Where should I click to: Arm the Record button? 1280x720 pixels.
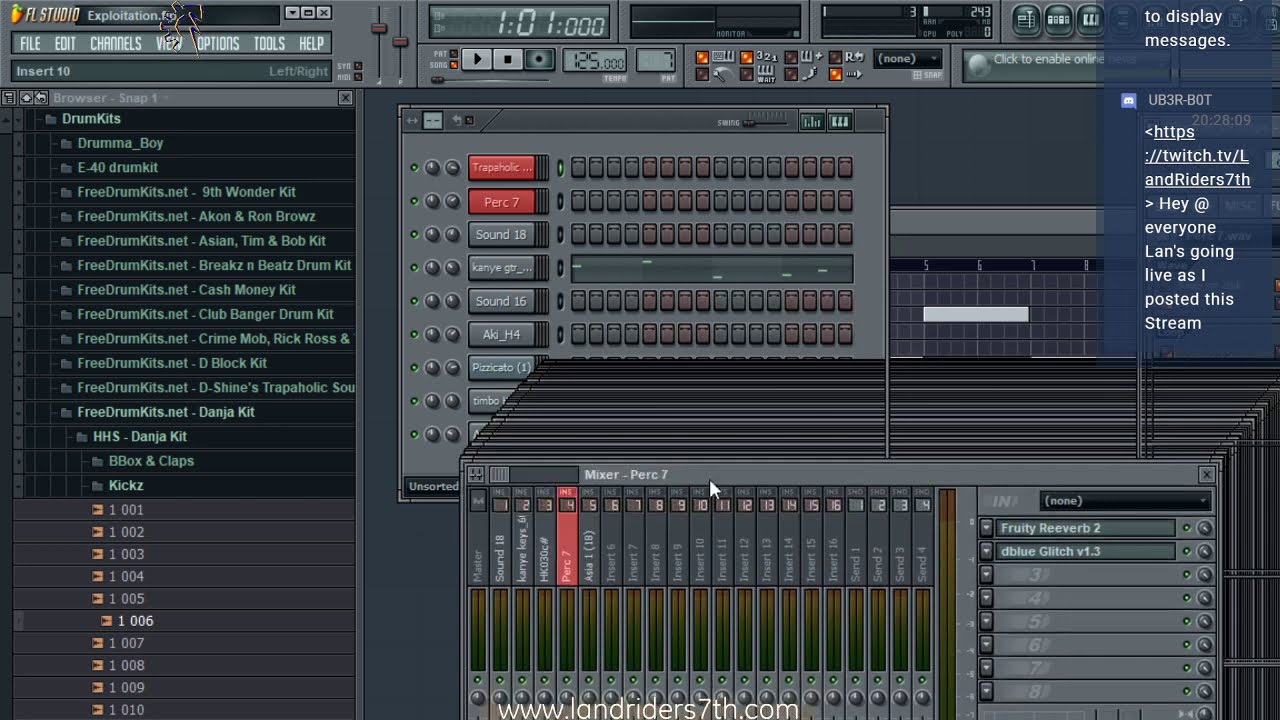[539, 60]
